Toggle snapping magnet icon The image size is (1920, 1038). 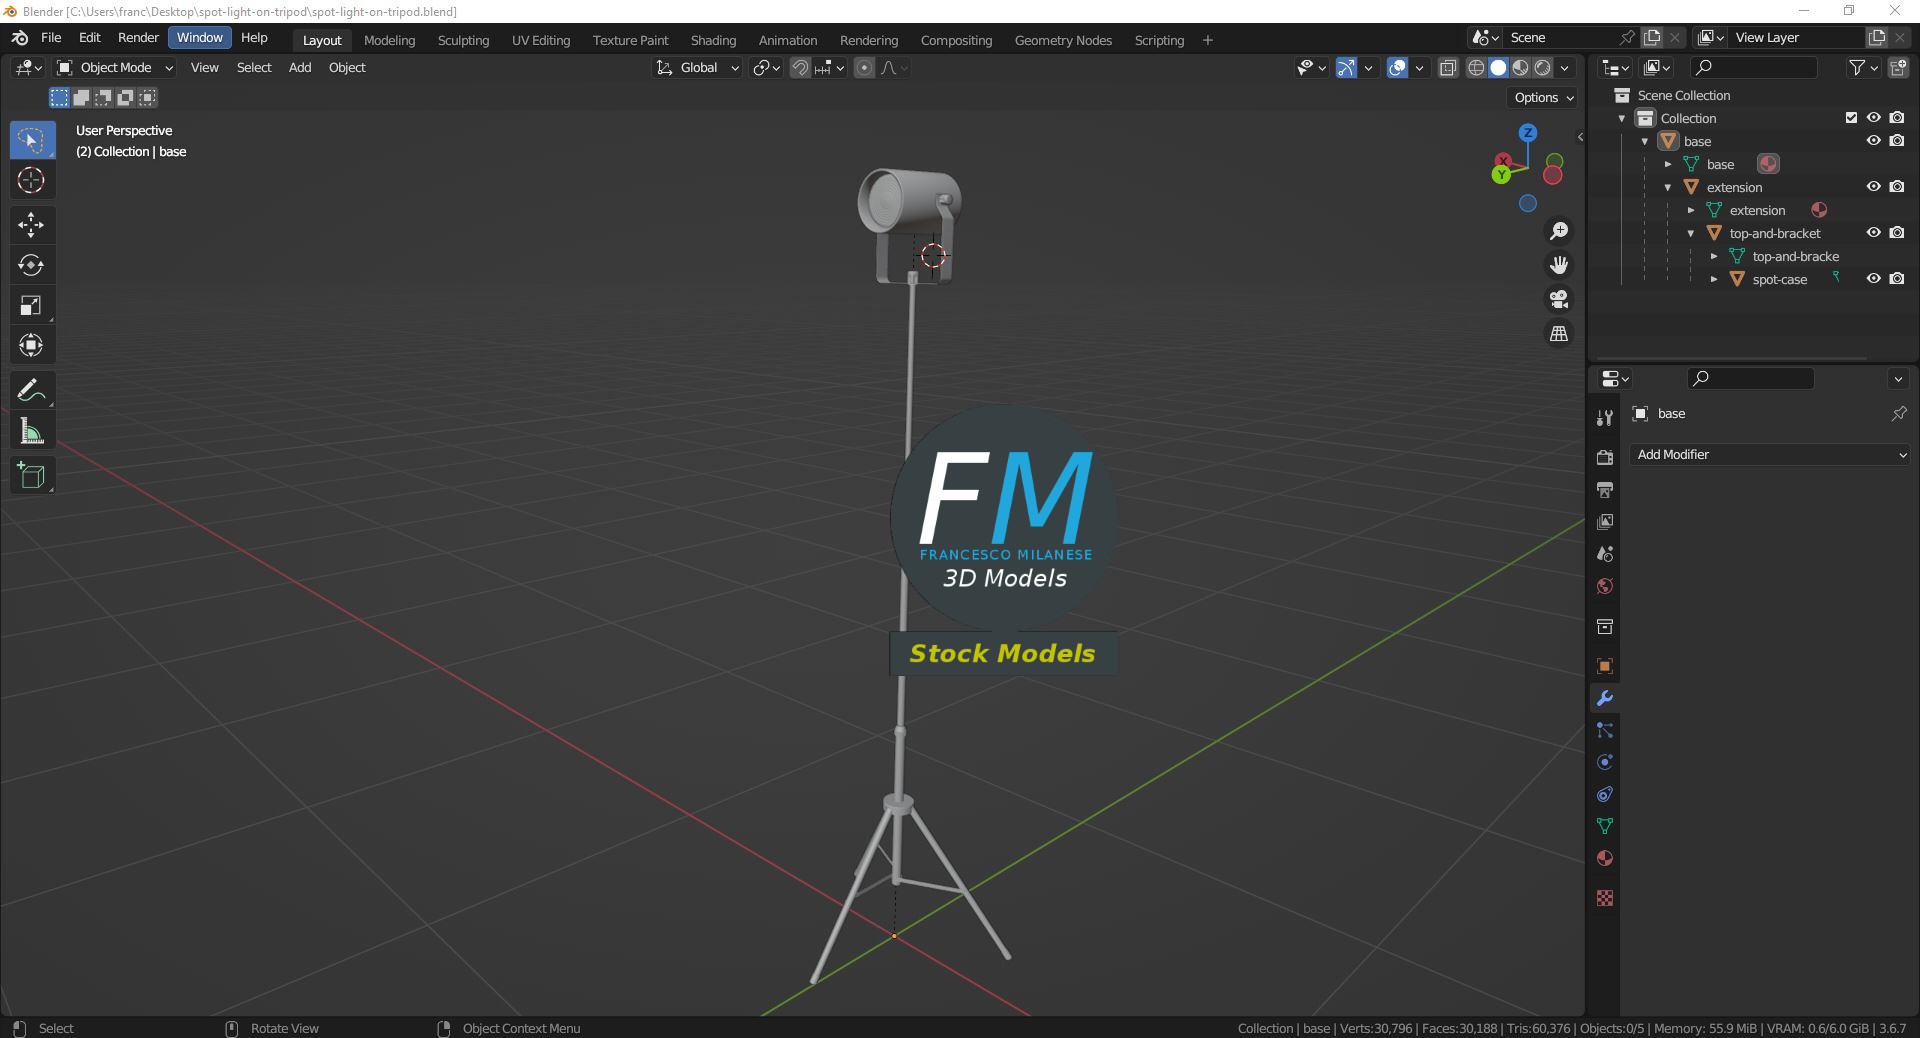point(800,68)
